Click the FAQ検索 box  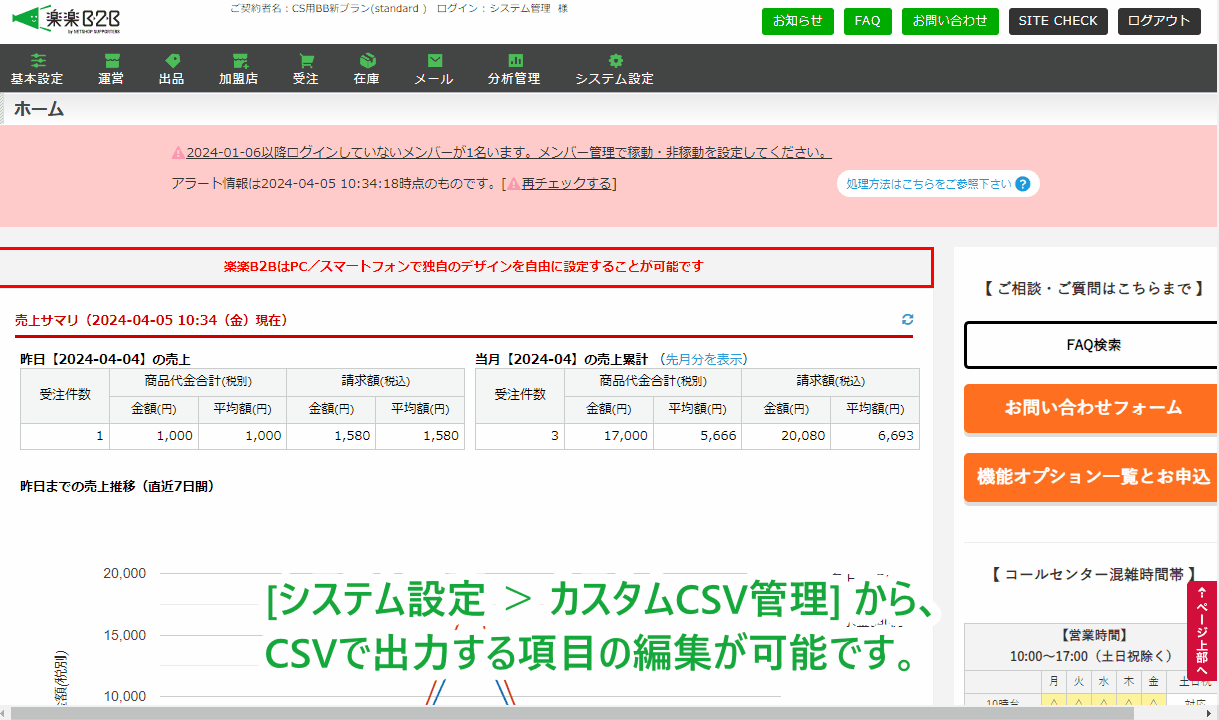(1093, 345)
